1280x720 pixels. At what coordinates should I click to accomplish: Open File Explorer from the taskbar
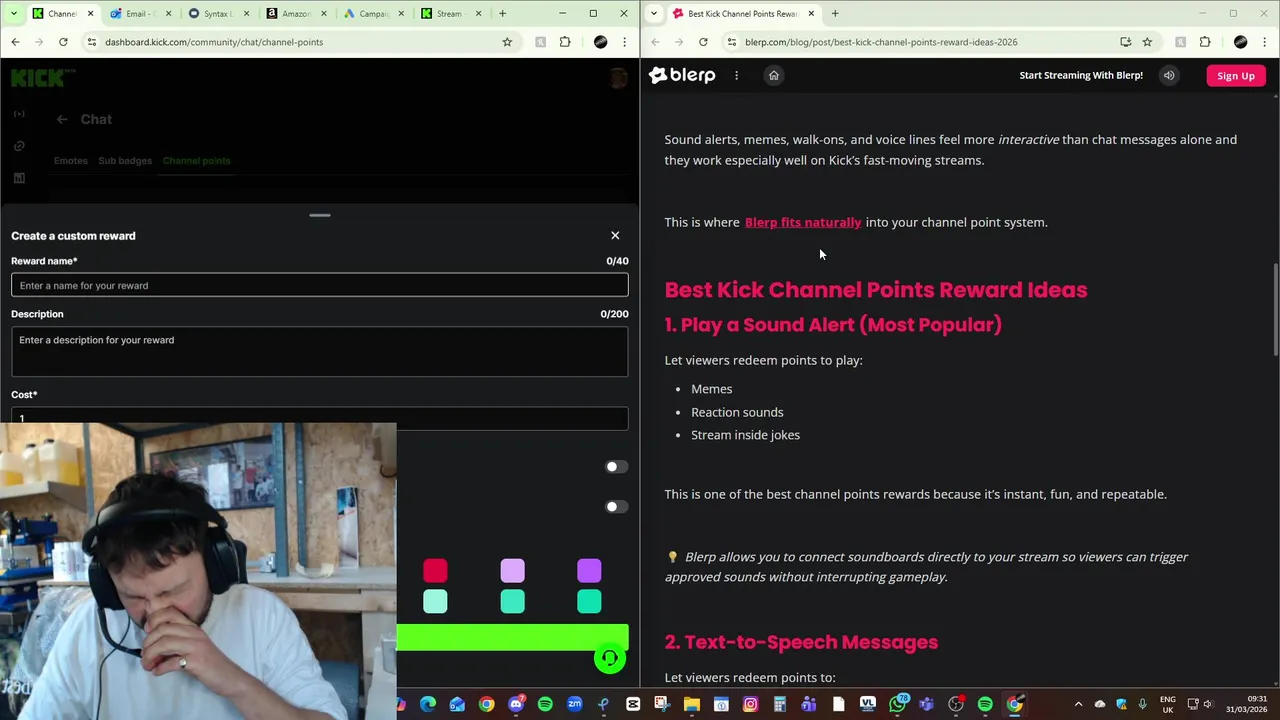tap(691, 705)
